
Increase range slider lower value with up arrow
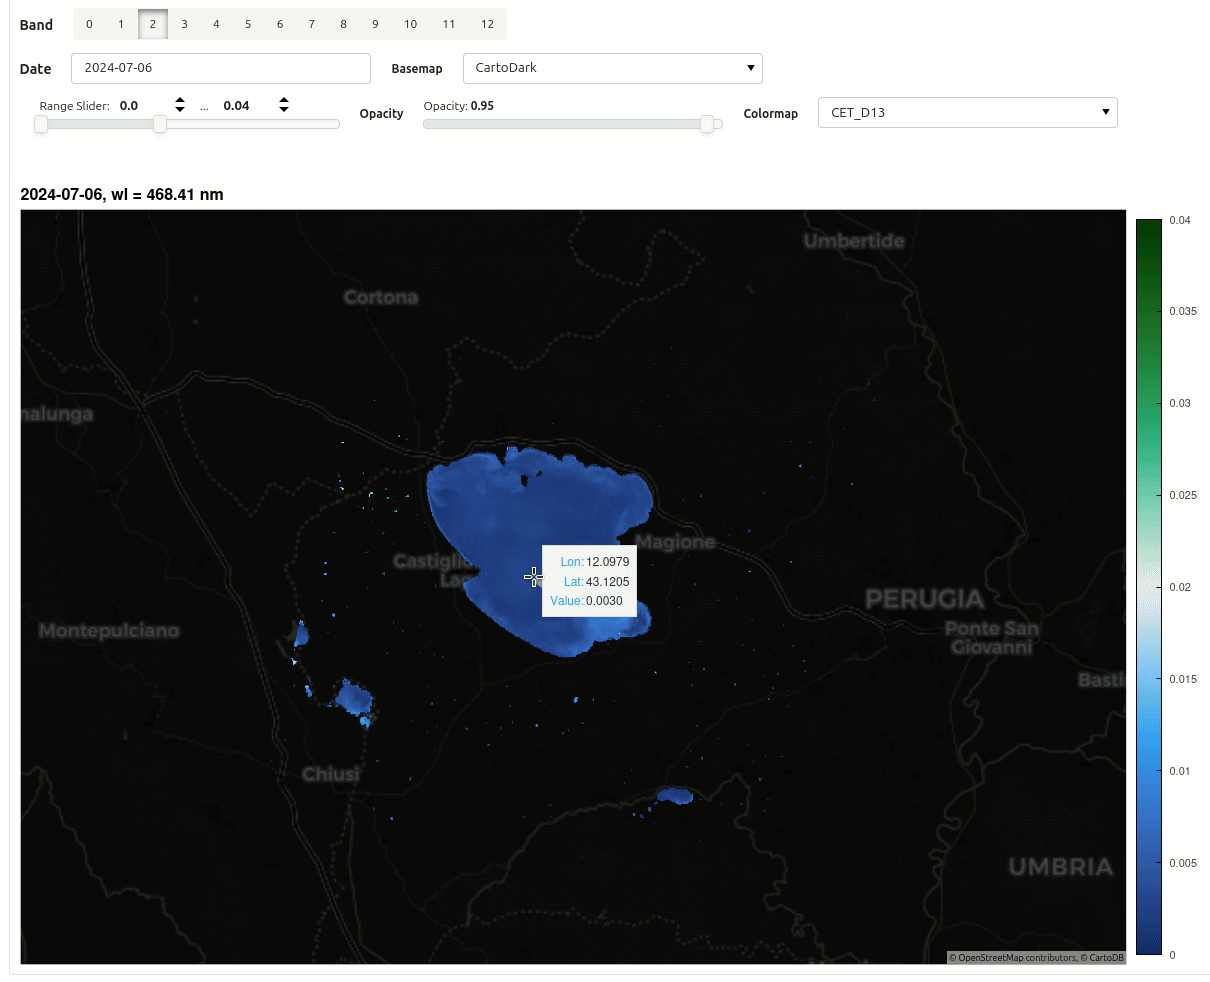180,100
